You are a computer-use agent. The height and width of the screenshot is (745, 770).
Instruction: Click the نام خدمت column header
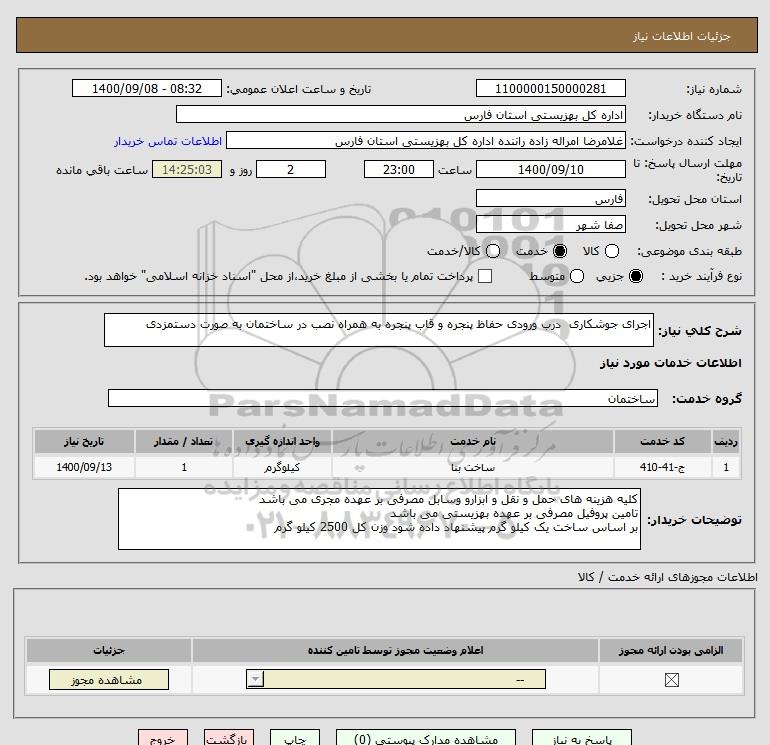472,441
